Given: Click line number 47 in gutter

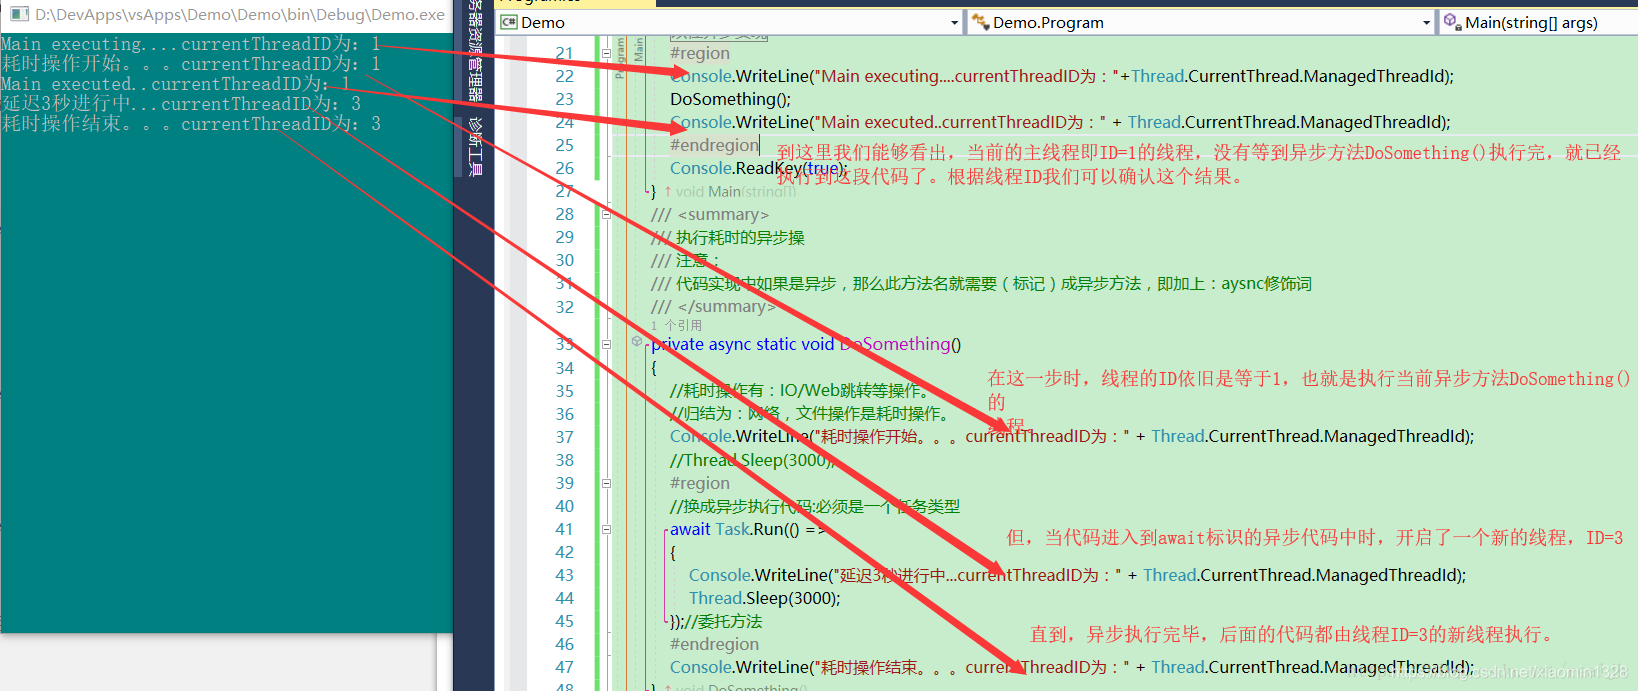Looking at the screenshot, I should point(565,667).
